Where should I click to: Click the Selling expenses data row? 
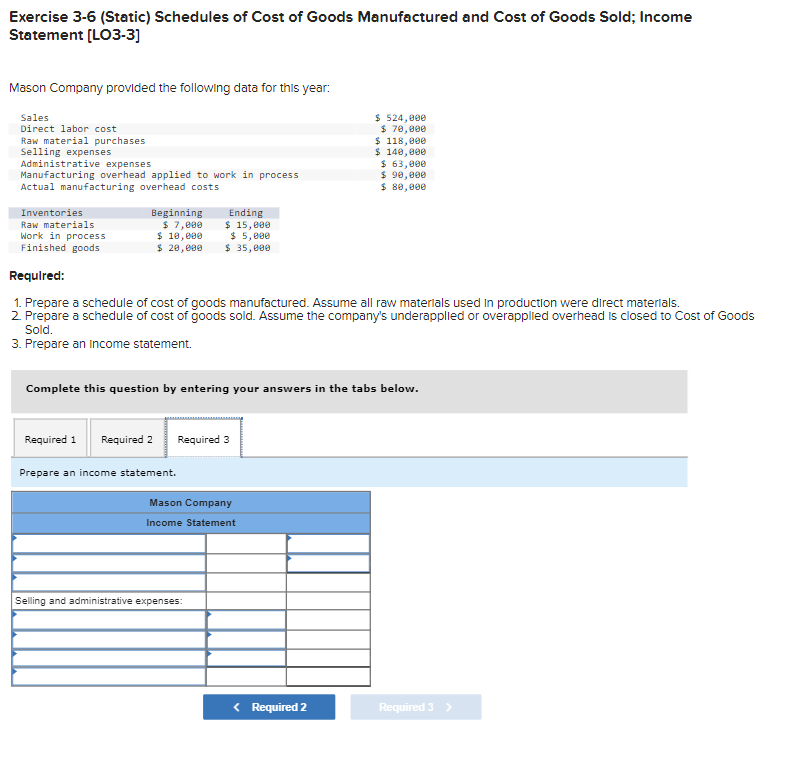point(222,152)
